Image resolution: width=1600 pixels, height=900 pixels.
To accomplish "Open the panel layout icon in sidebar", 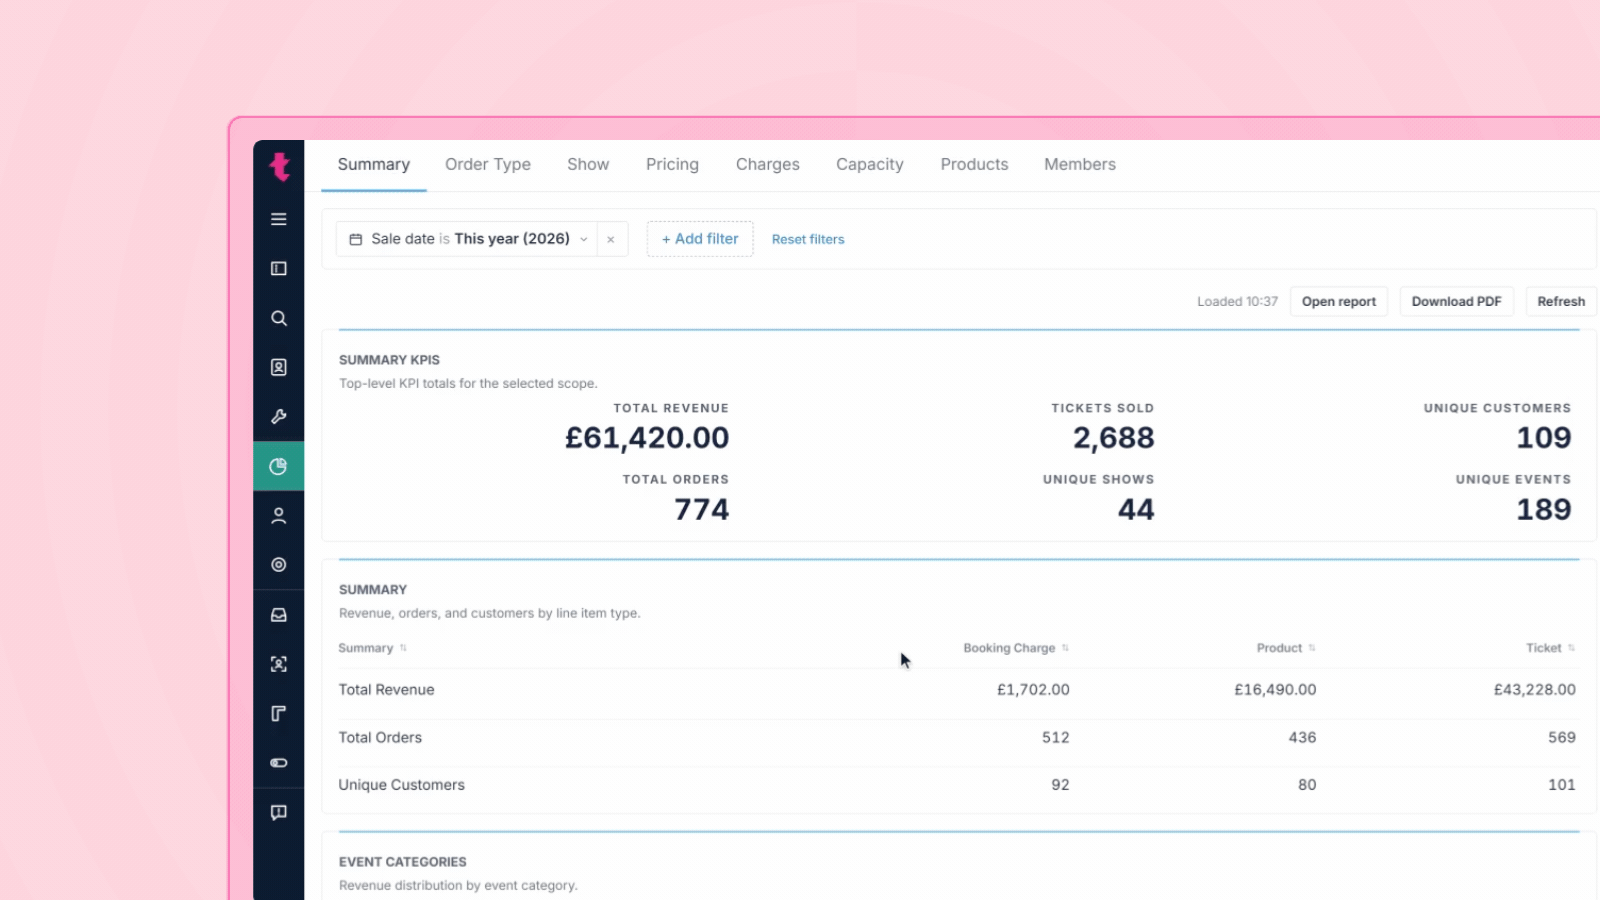I will click(279, 268).
